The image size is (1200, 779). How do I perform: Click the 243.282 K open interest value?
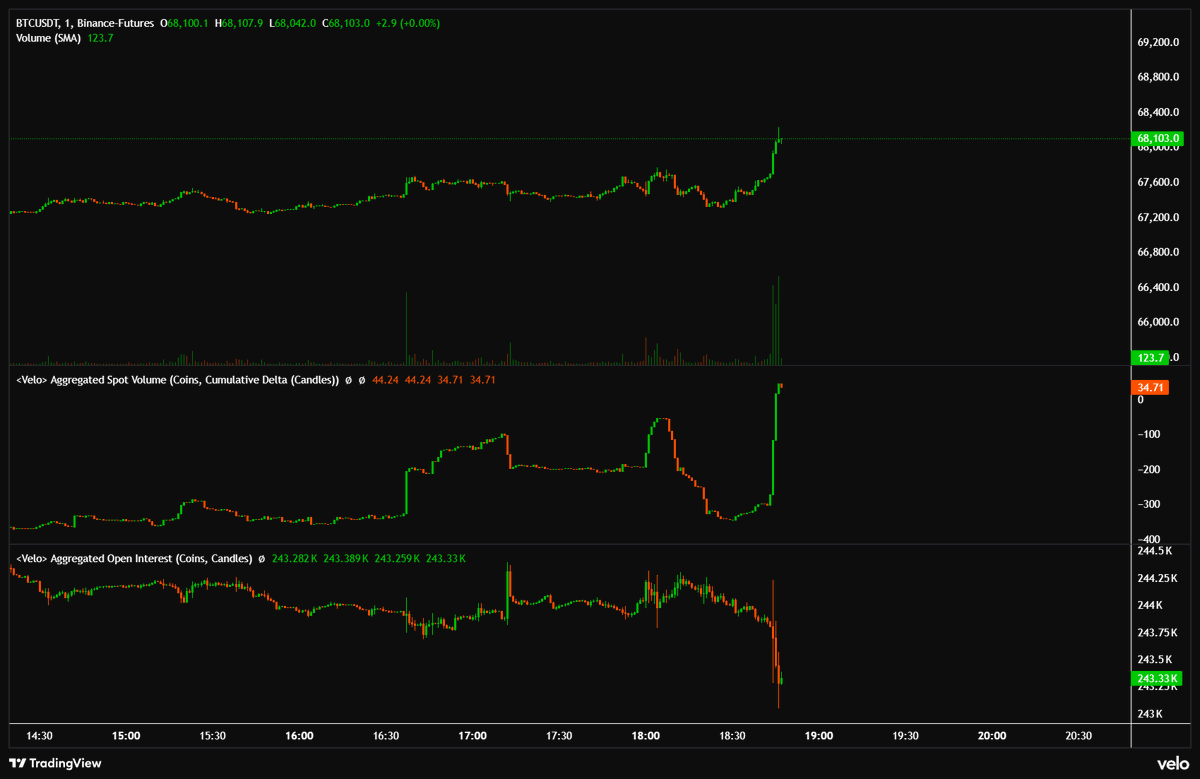pos(294,559)
